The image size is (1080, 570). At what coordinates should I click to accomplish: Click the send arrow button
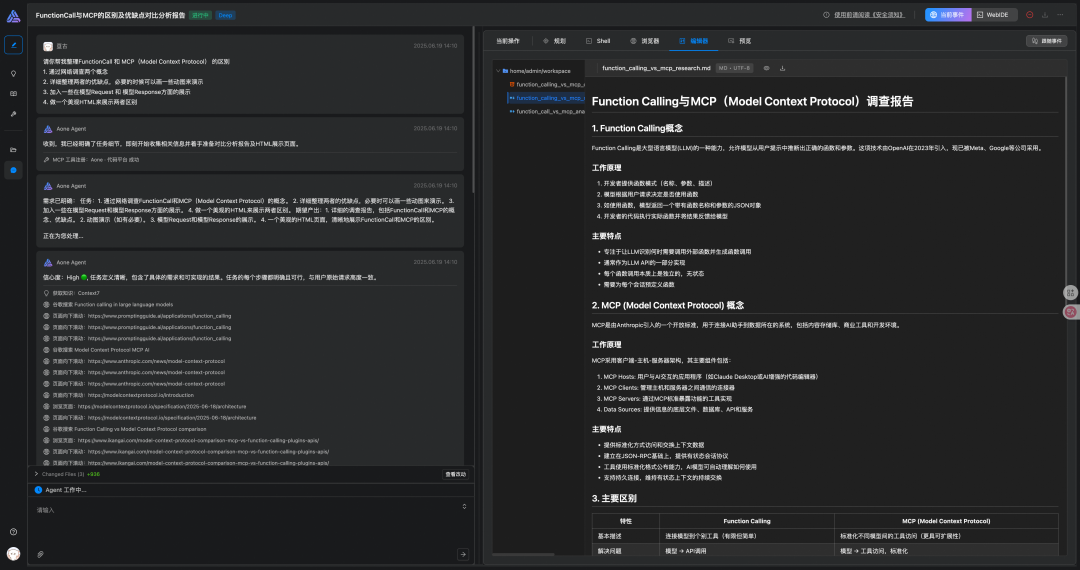click(x=463, y=554)
